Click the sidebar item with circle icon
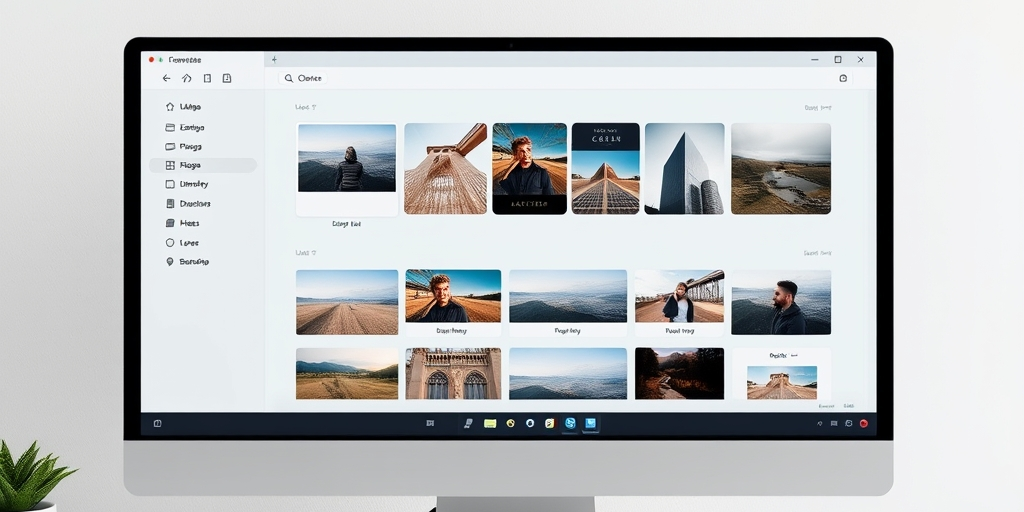This screenshot has width=1024, height=512. [x=182, y=242]
